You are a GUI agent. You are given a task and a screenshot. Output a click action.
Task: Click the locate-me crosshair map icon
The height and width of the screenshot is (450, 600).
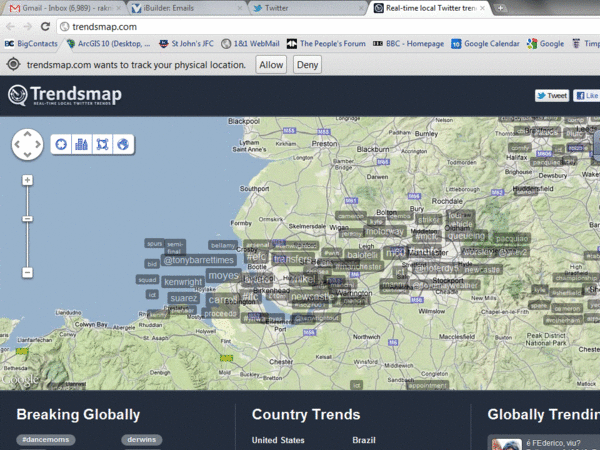61,144
